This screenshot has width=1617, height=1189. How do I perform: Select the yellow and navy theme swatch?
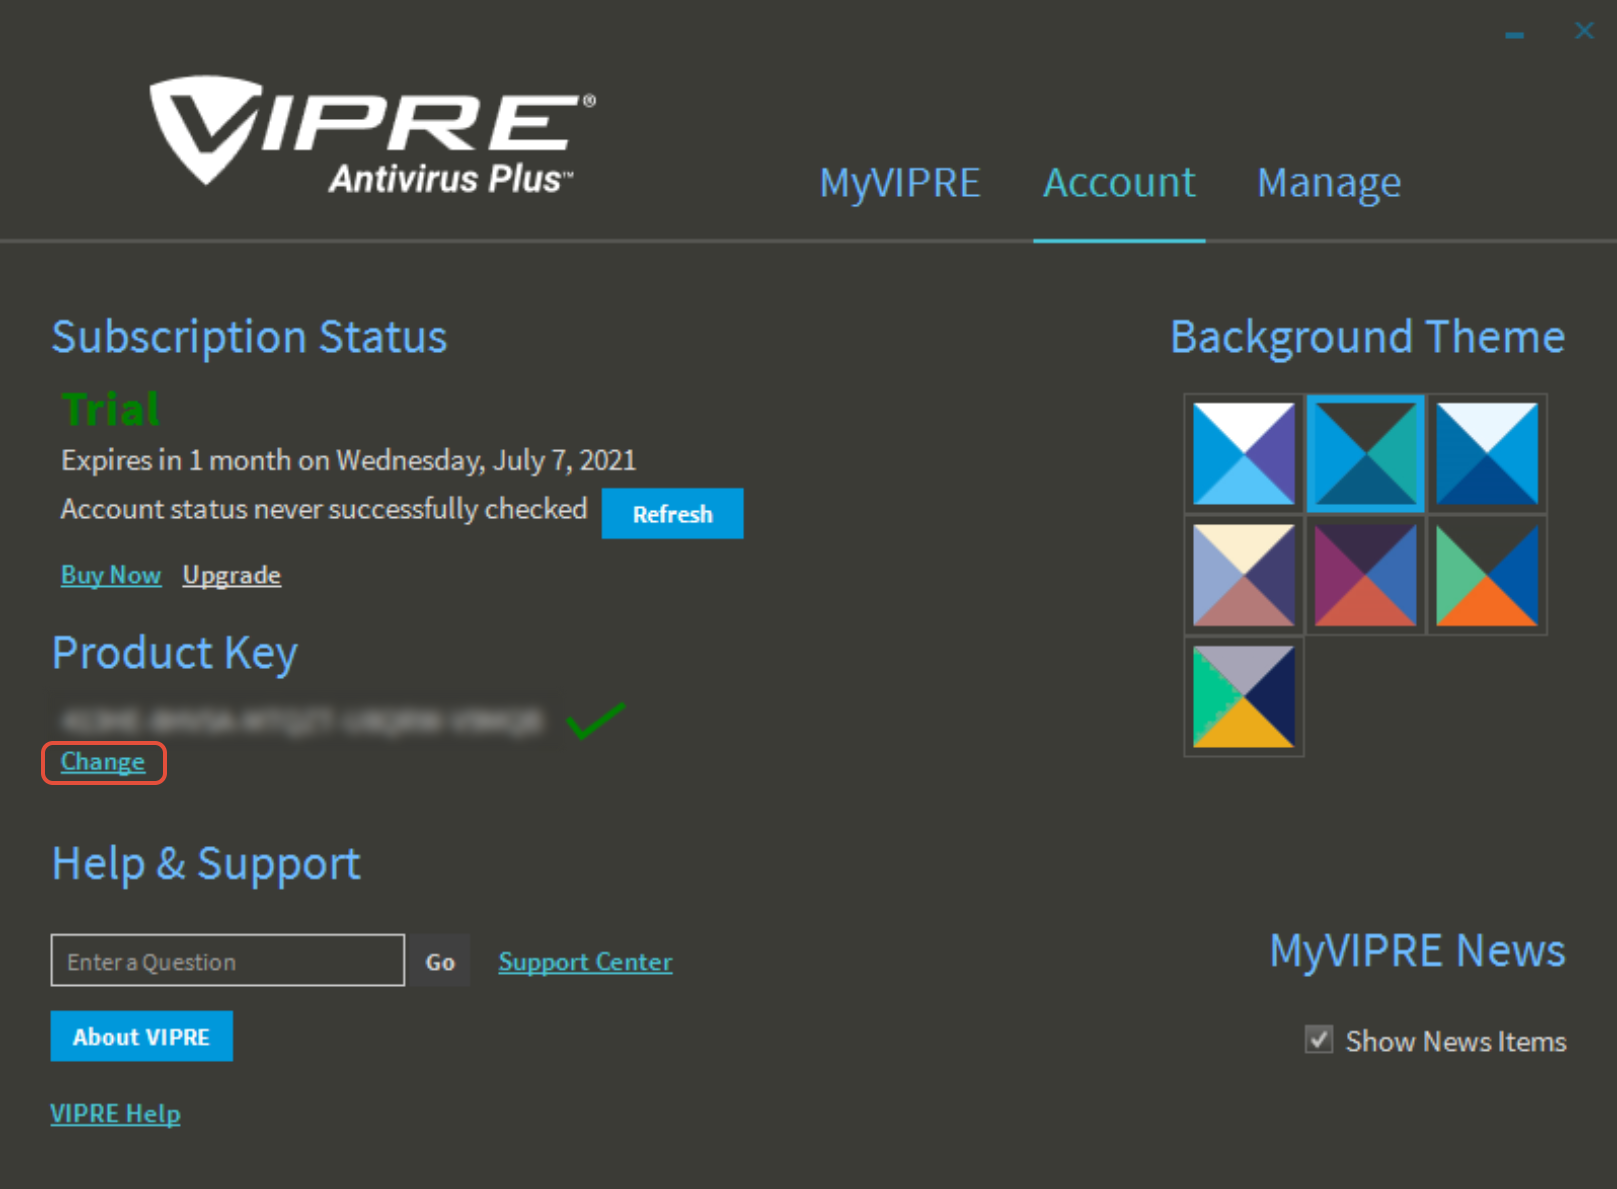pyautogui.click(x=1243, y=696)
